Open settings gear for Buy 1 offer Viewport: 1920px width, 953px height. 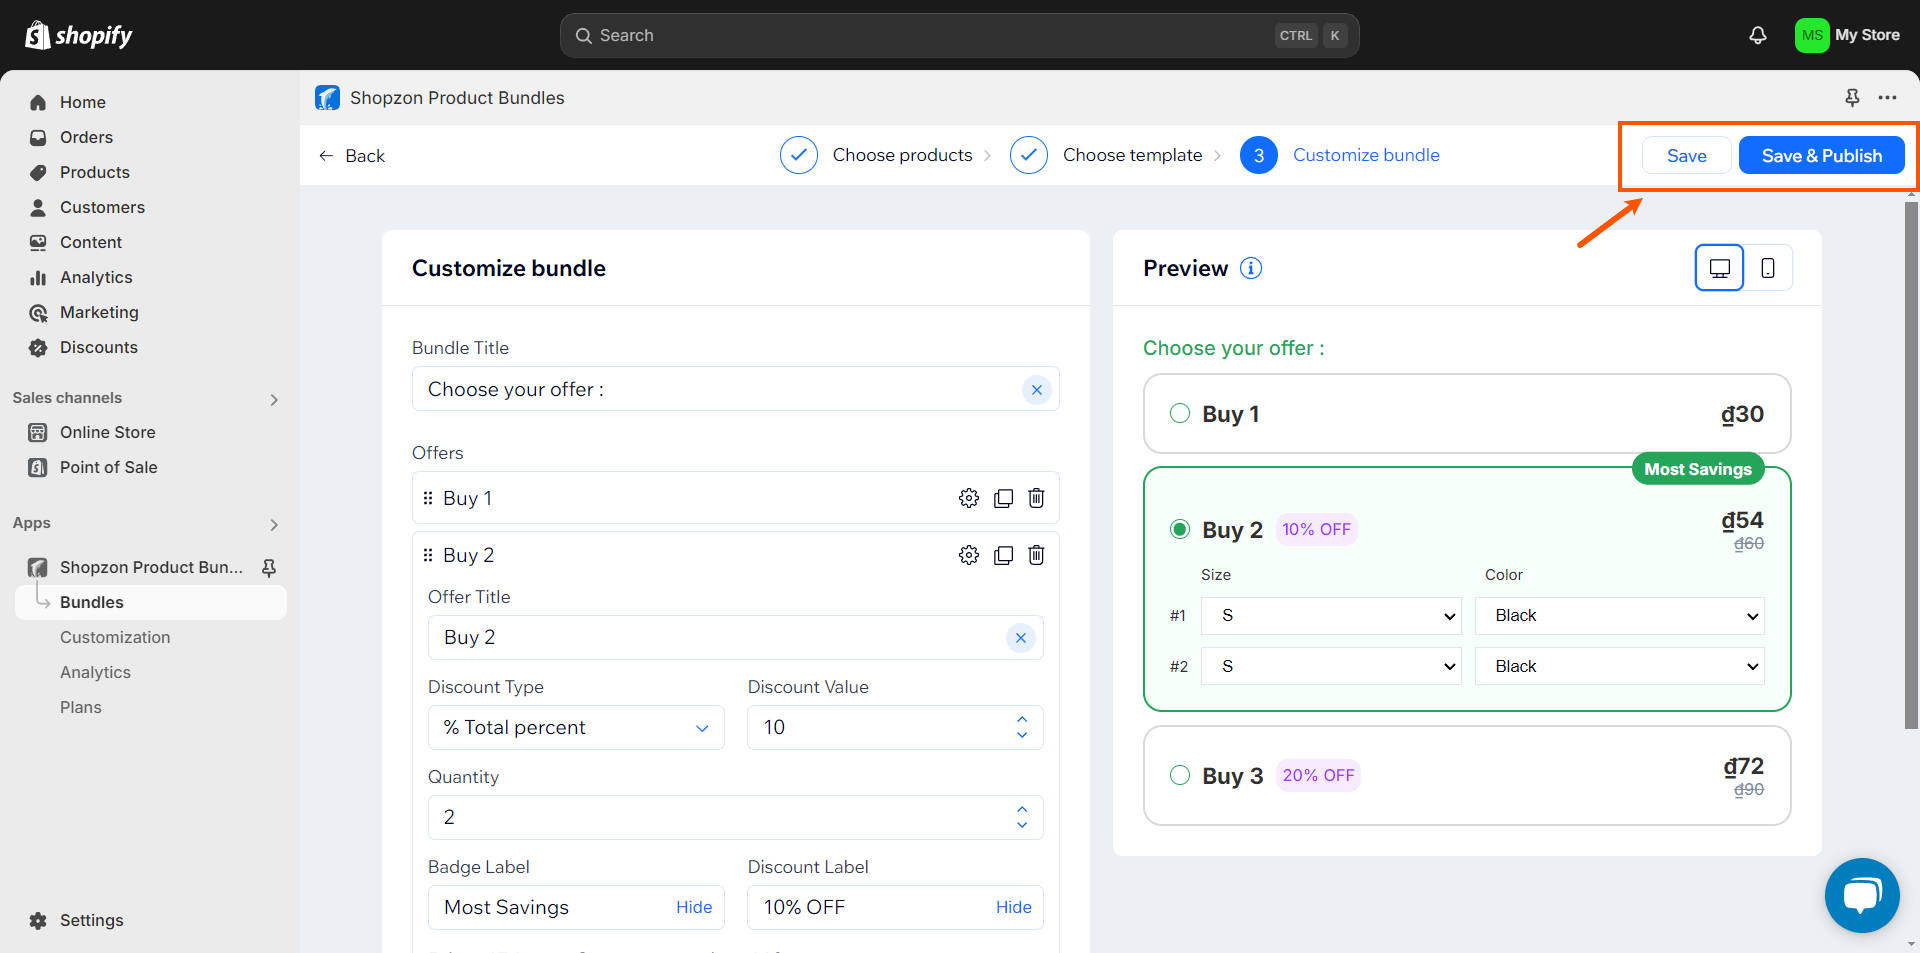coord(968,498)
